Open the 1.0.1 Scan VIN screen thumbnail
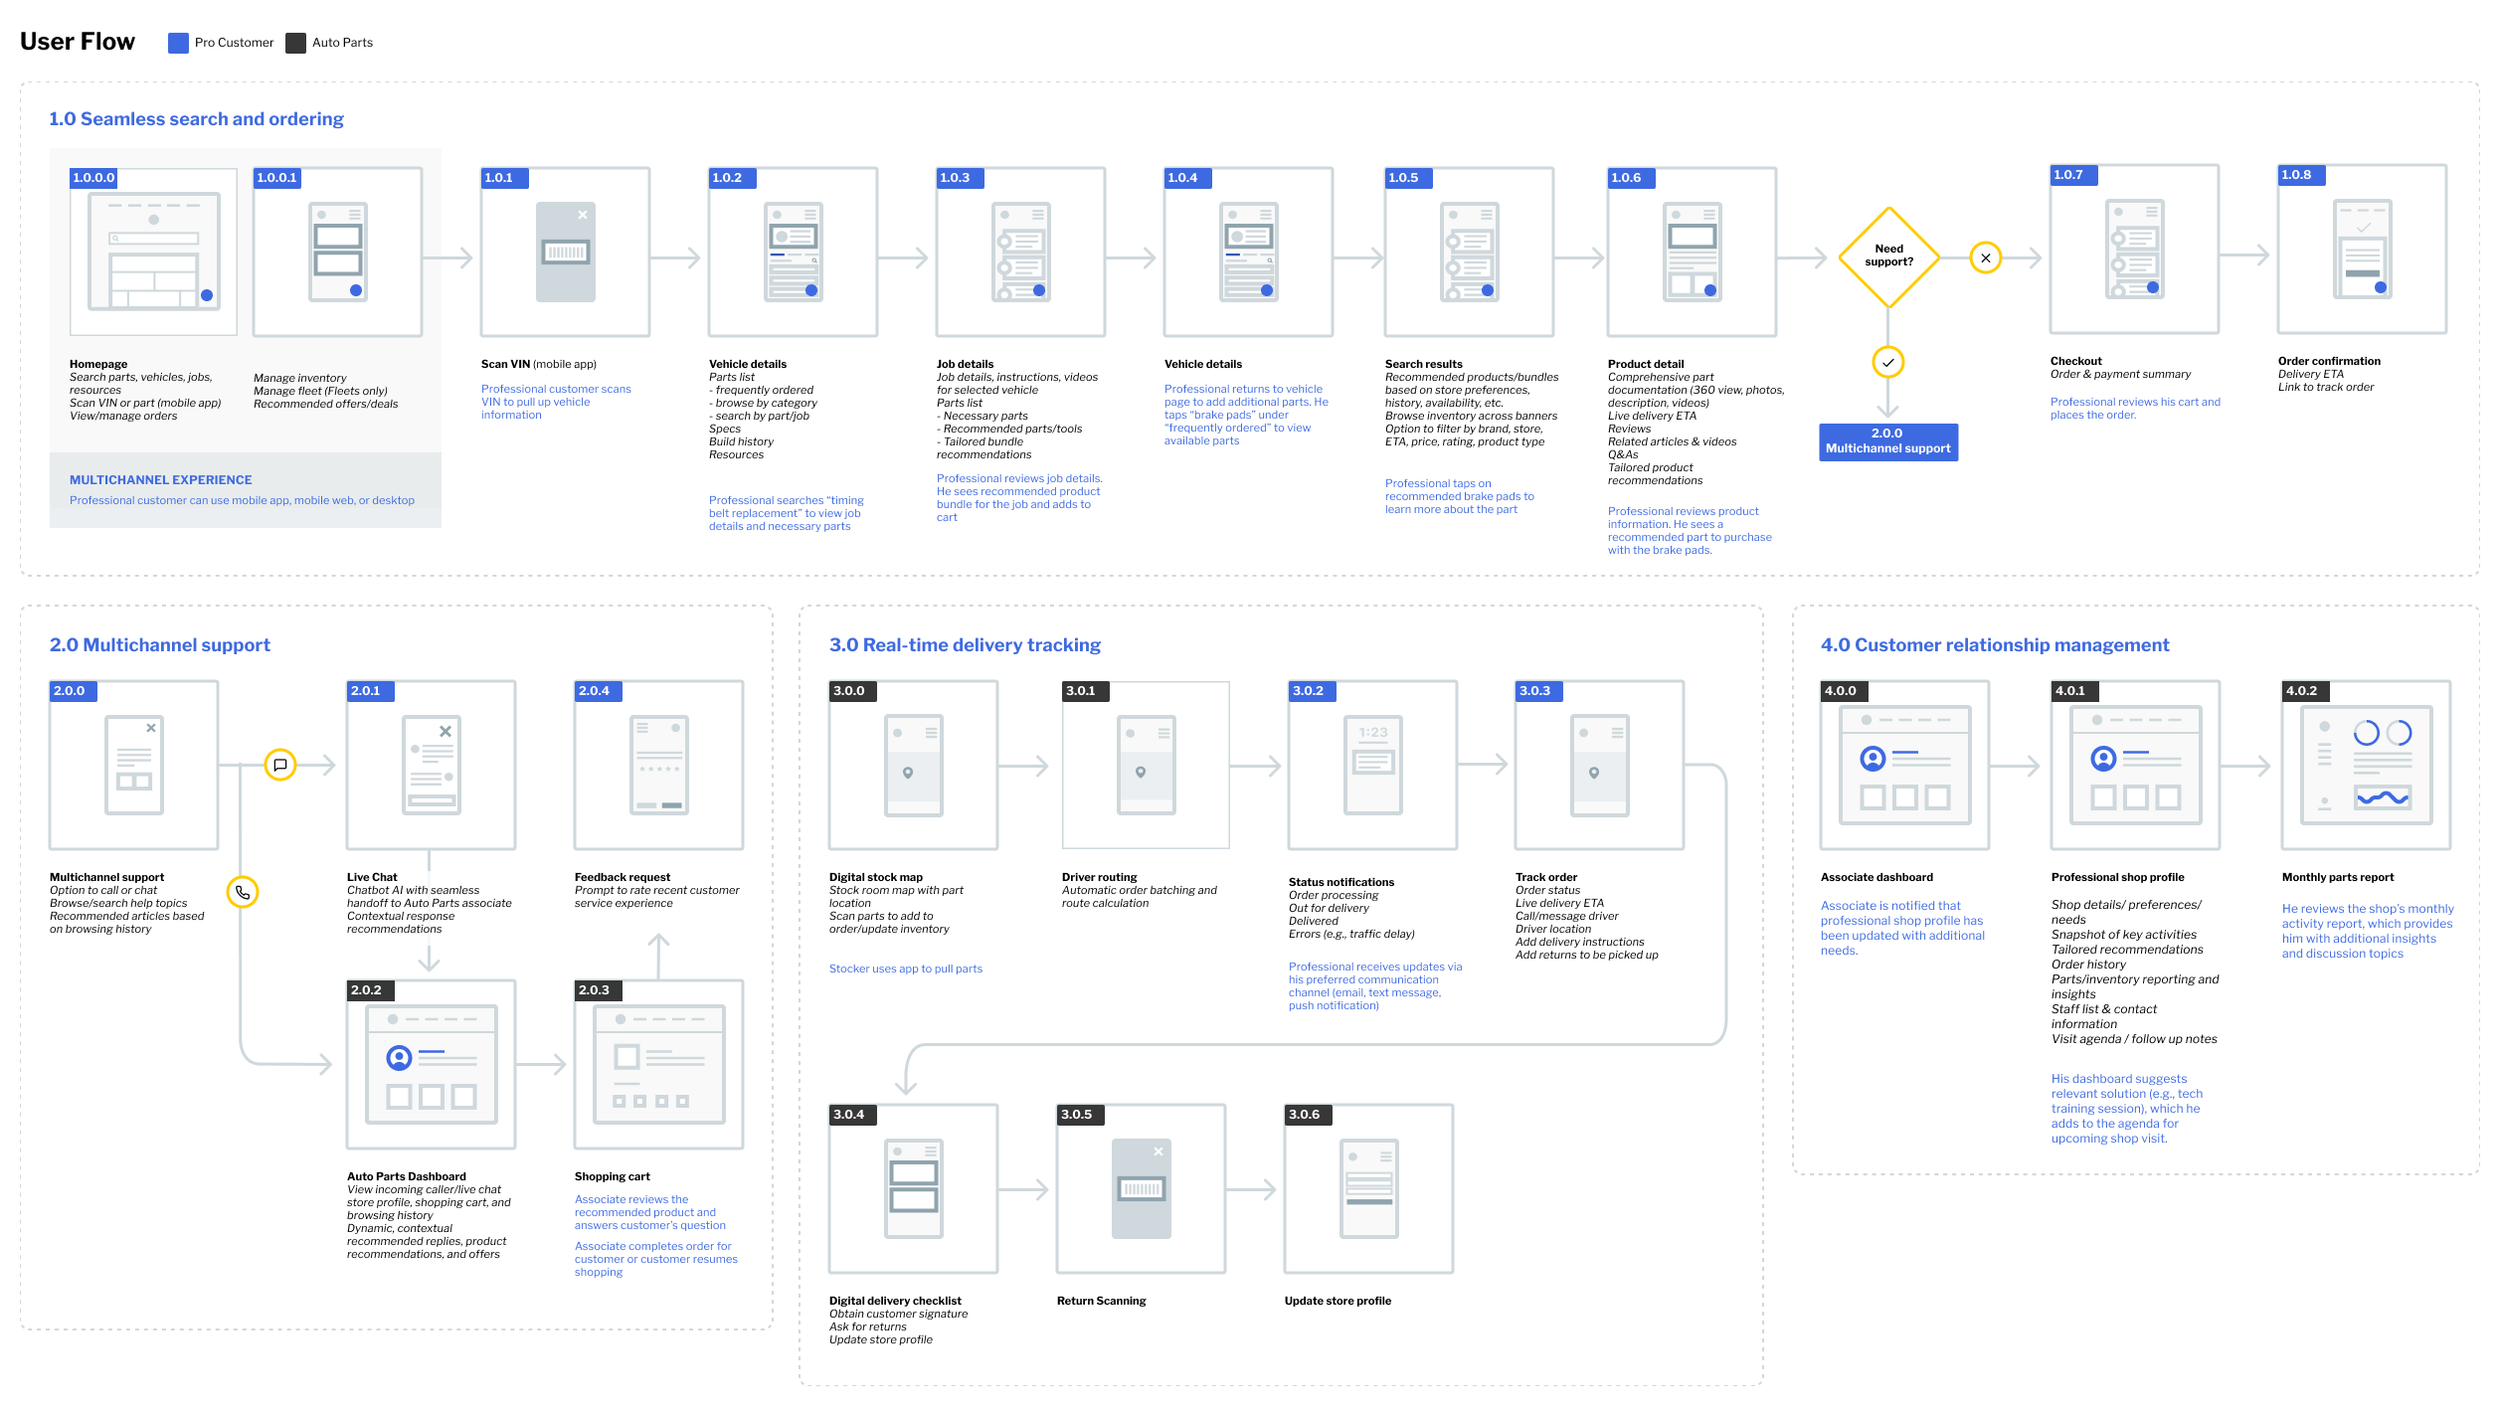The image size is (2500, 1406). [565, 252]
